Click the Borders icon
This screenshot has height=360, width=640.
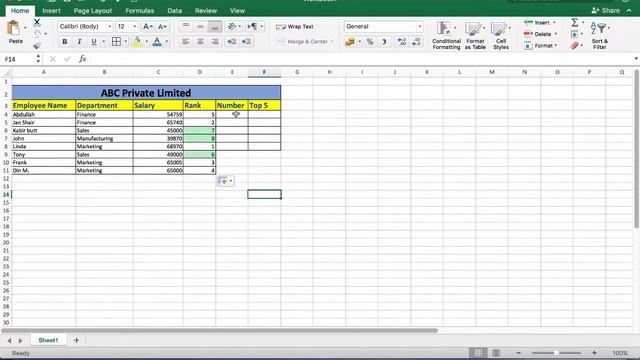(116, 42)
